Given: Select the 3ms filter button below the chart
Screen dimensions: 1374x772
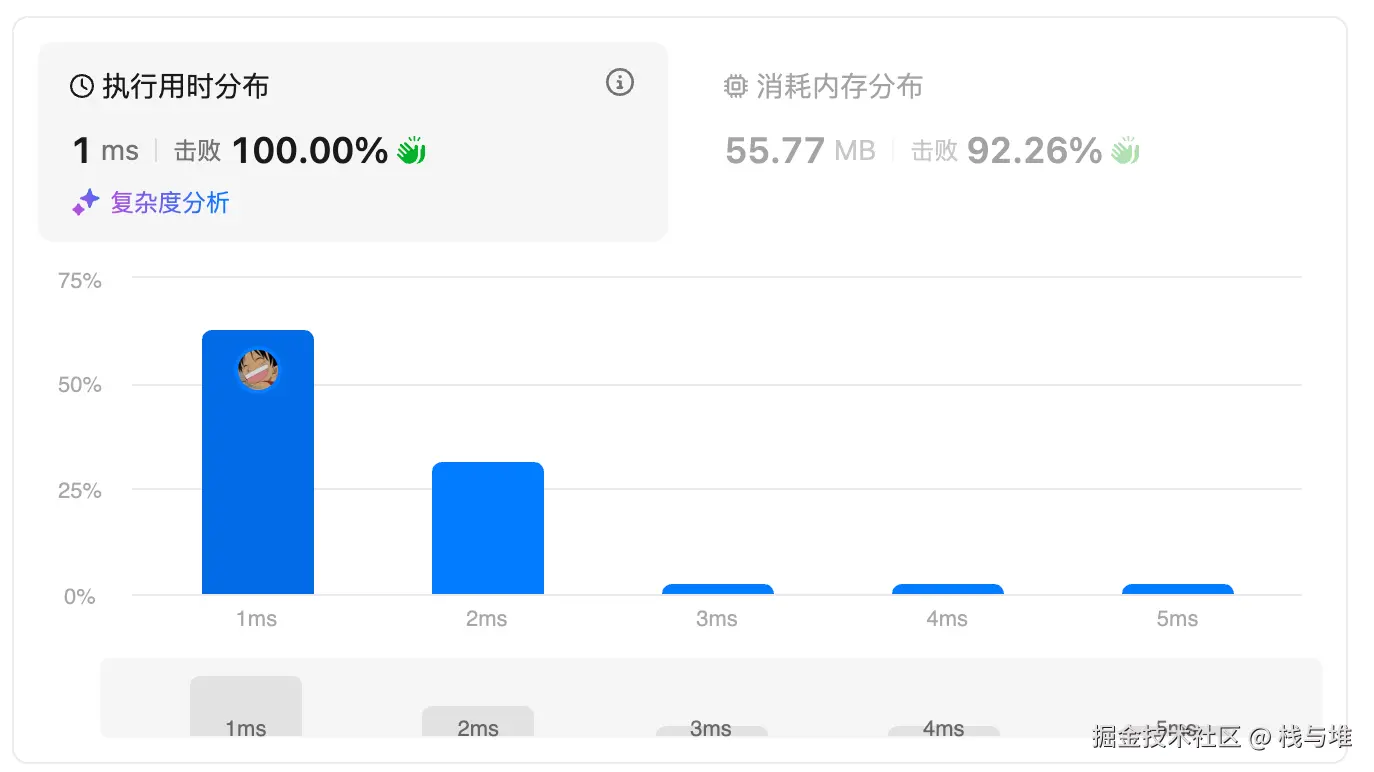Looking at the screenshot, I should (x=711, y=728).
